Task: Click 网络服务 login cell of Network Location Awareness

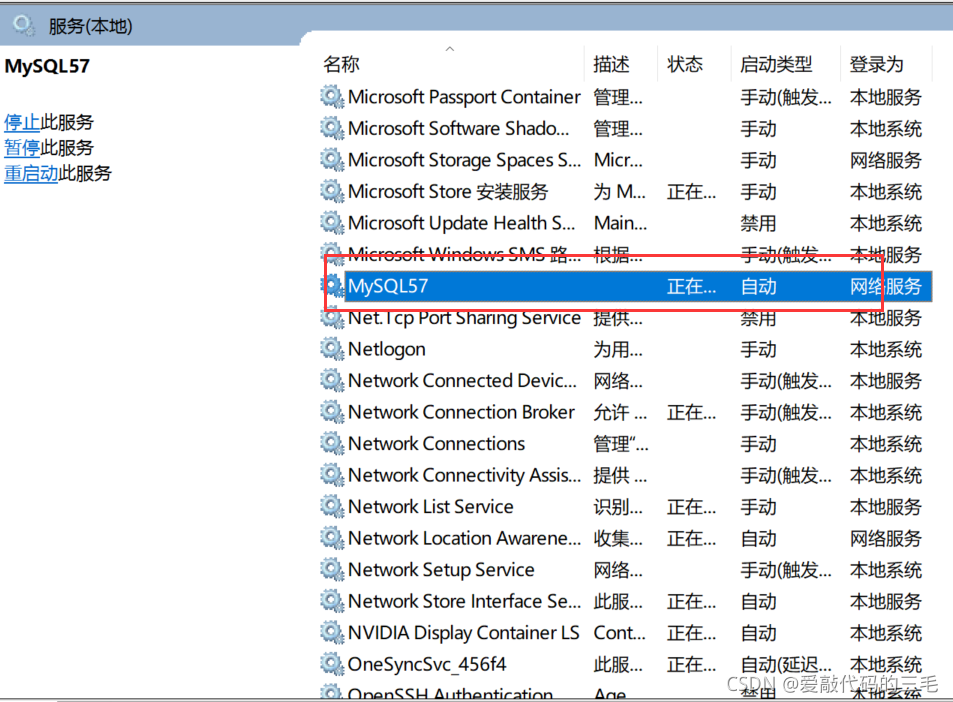Action: pos(886,538)
